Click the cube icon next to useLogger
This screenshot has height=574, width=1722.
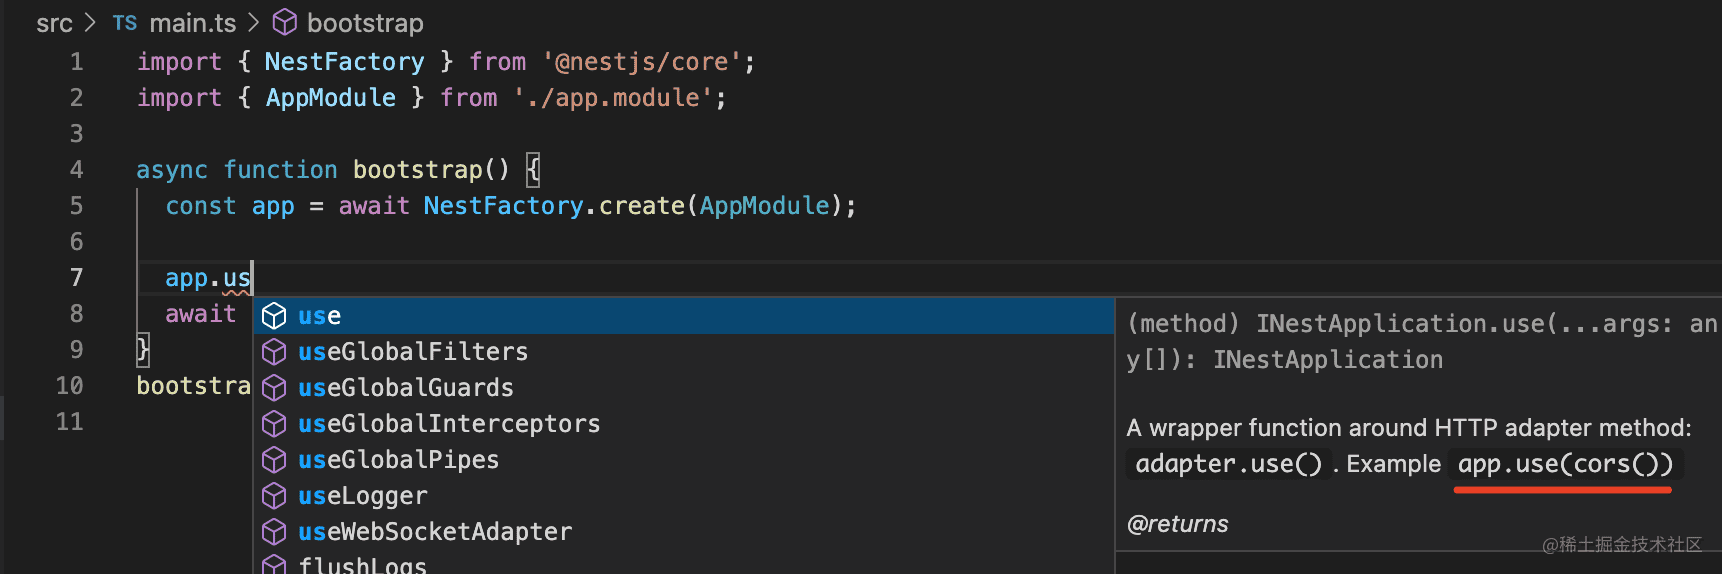[274, 496]
